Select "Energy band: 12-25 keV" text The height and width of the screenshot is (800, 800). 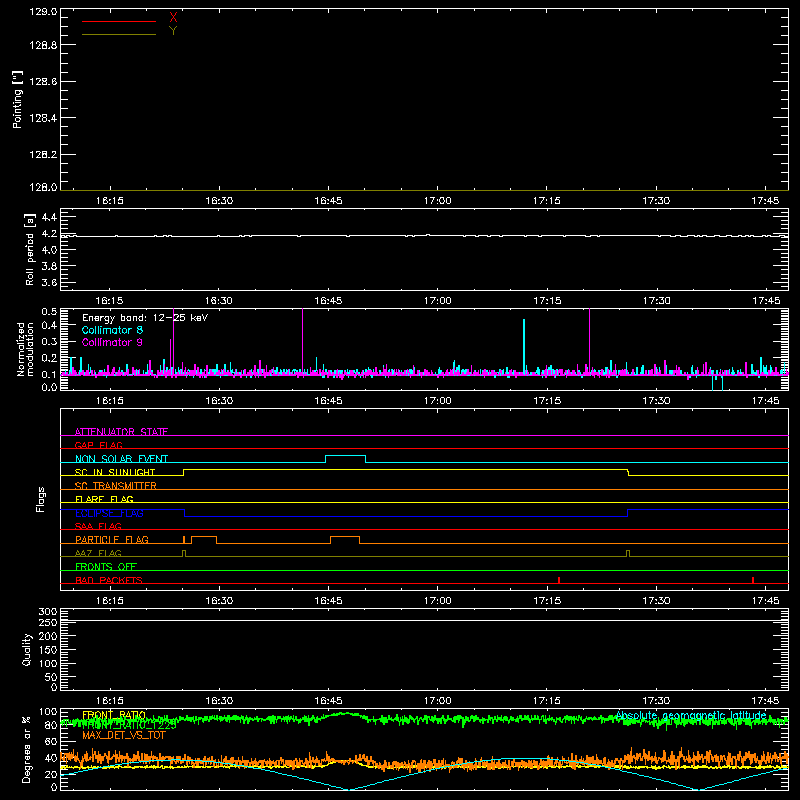coord(145,318)
